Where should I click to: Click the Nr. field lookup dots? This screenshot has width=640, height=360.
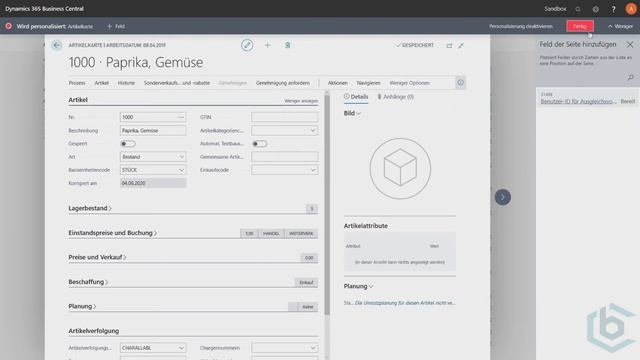(181, 117)
